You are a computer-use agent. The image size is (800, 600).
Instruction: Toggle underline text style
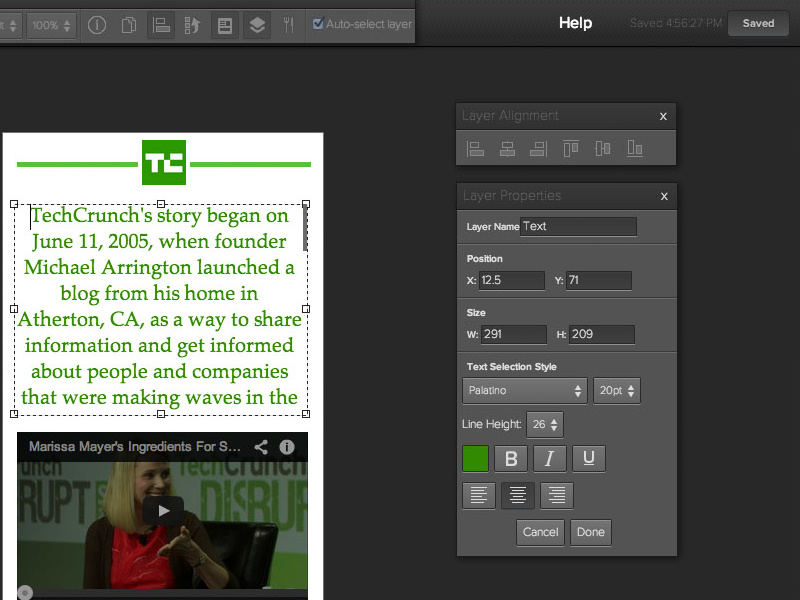pyautogui.click(x=588, y=459)
